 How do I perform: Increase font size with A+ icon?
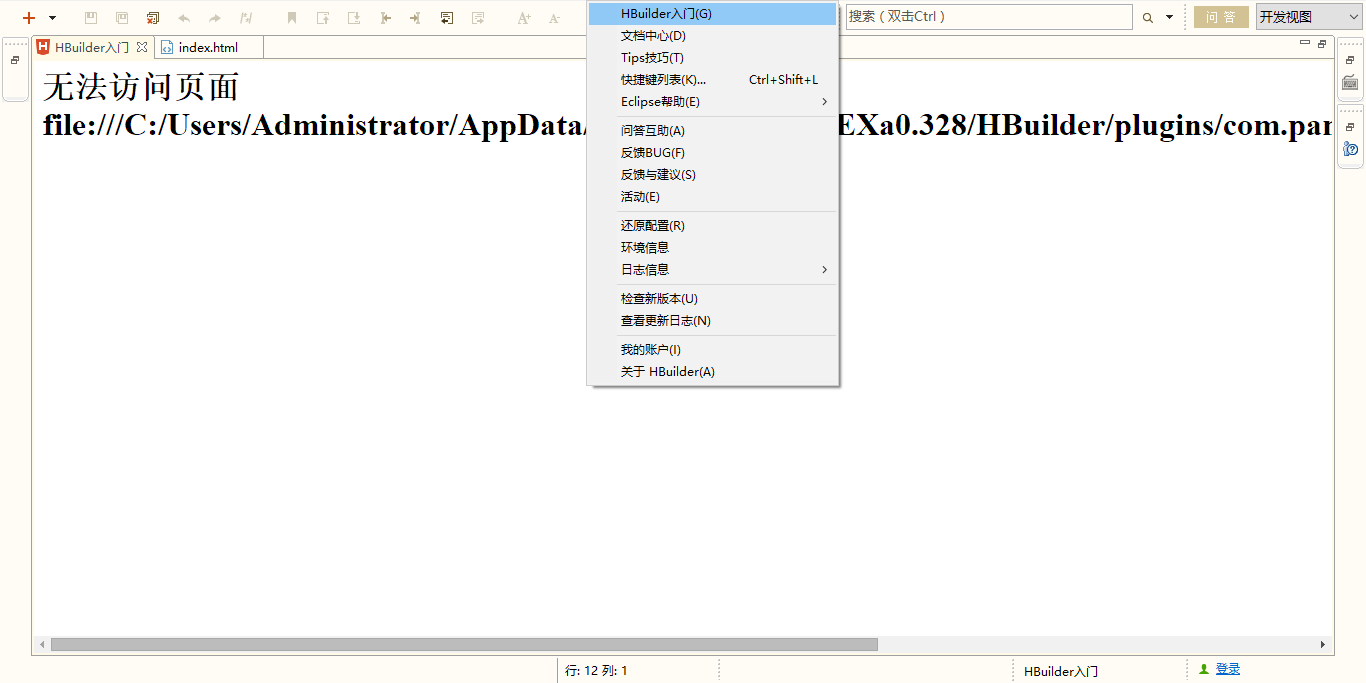(524, 18)
